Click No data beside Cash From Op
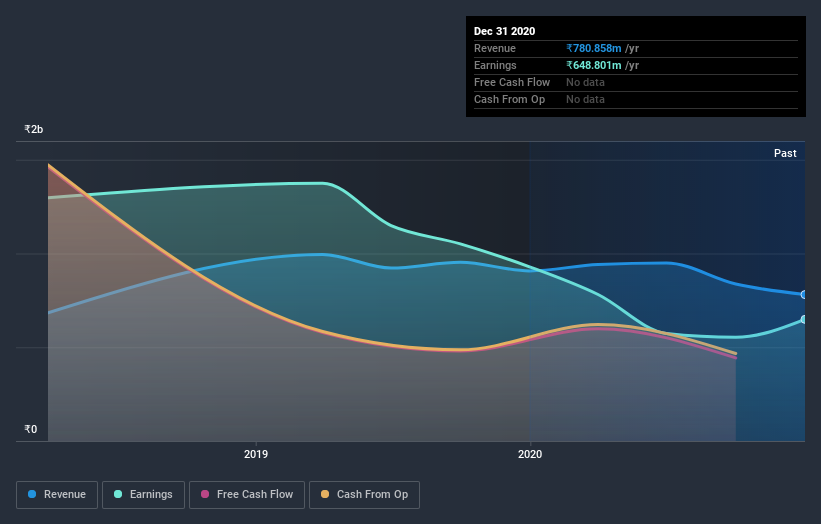 tap(585, 99)
